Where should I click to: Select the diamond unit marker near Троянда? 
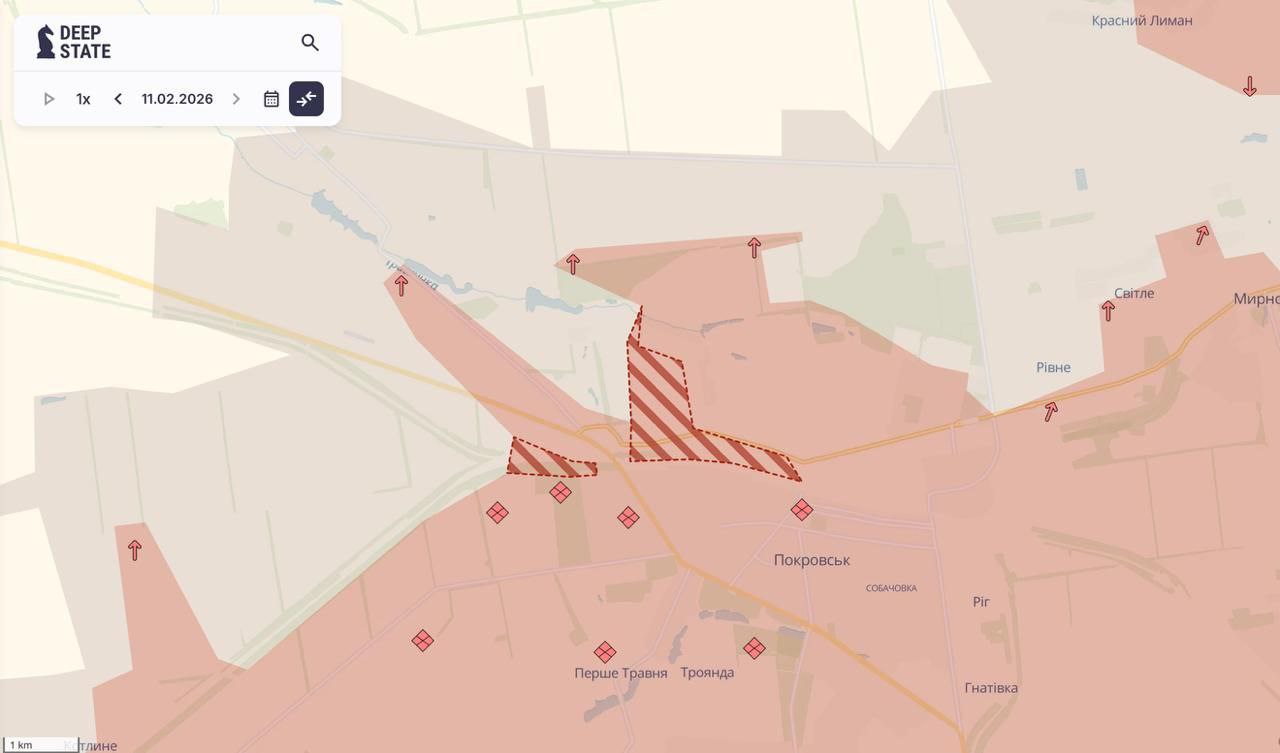(x=754, y=648)
